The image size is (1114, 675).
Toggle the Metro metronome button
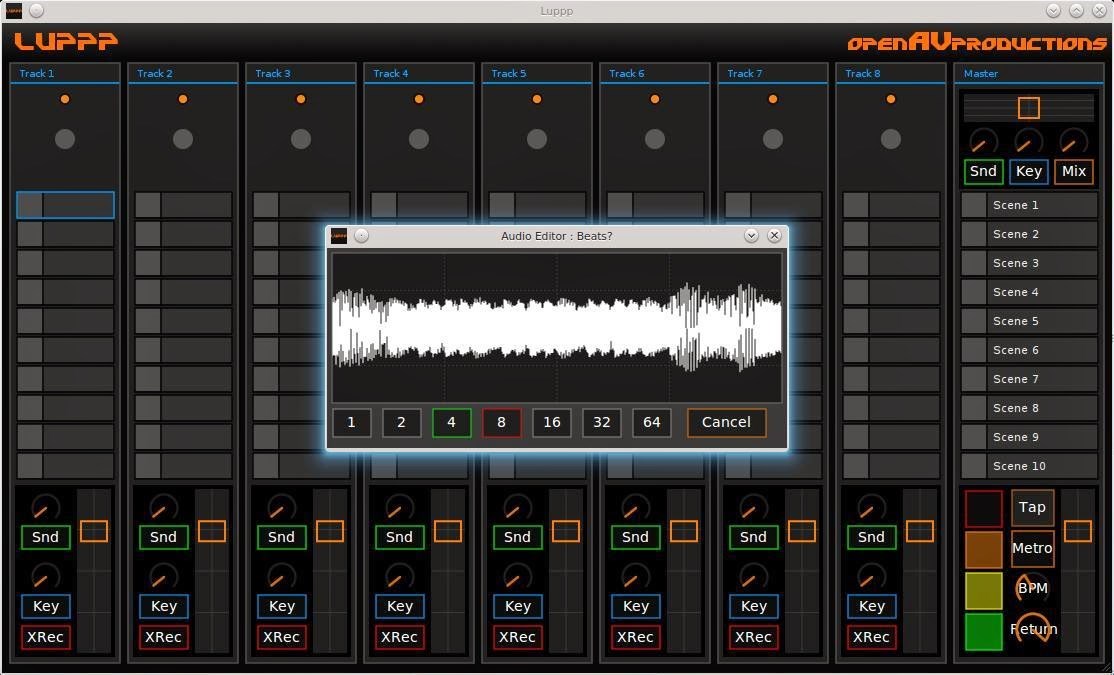pyautogui.click(x=1032, y=548)
